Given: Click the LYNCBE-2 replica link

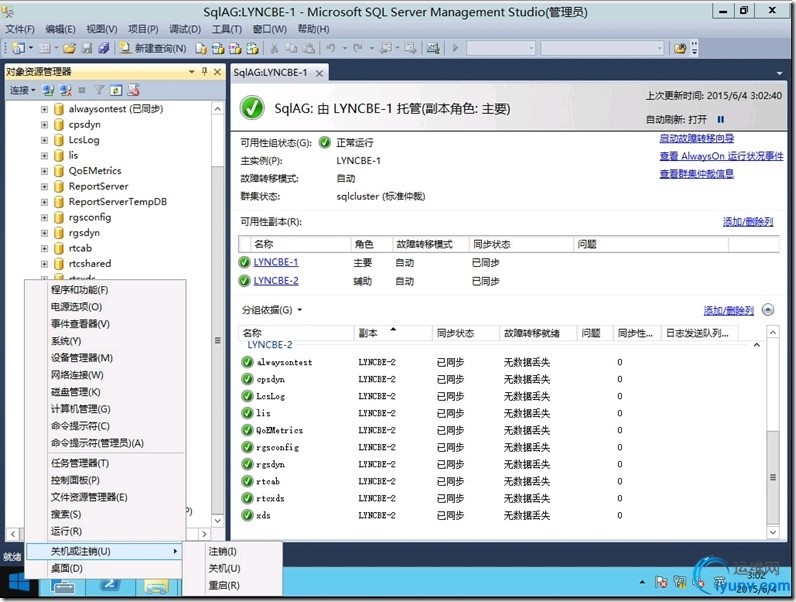Looking at the screenshot, I should 276,281.
